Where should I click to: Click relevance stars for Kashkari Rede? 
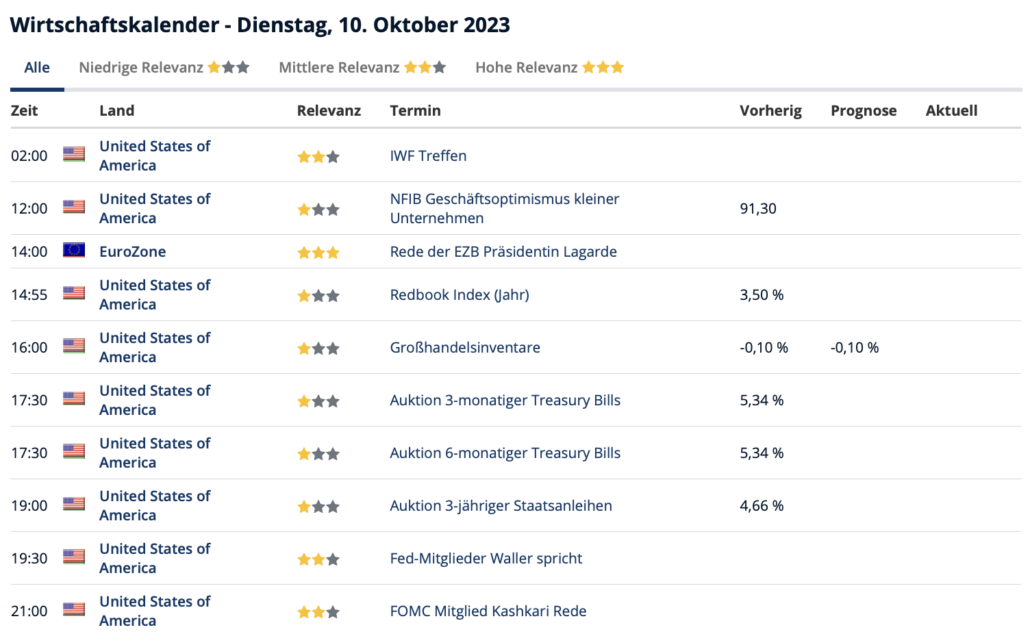pyautogui.click(x=319, y=612)
